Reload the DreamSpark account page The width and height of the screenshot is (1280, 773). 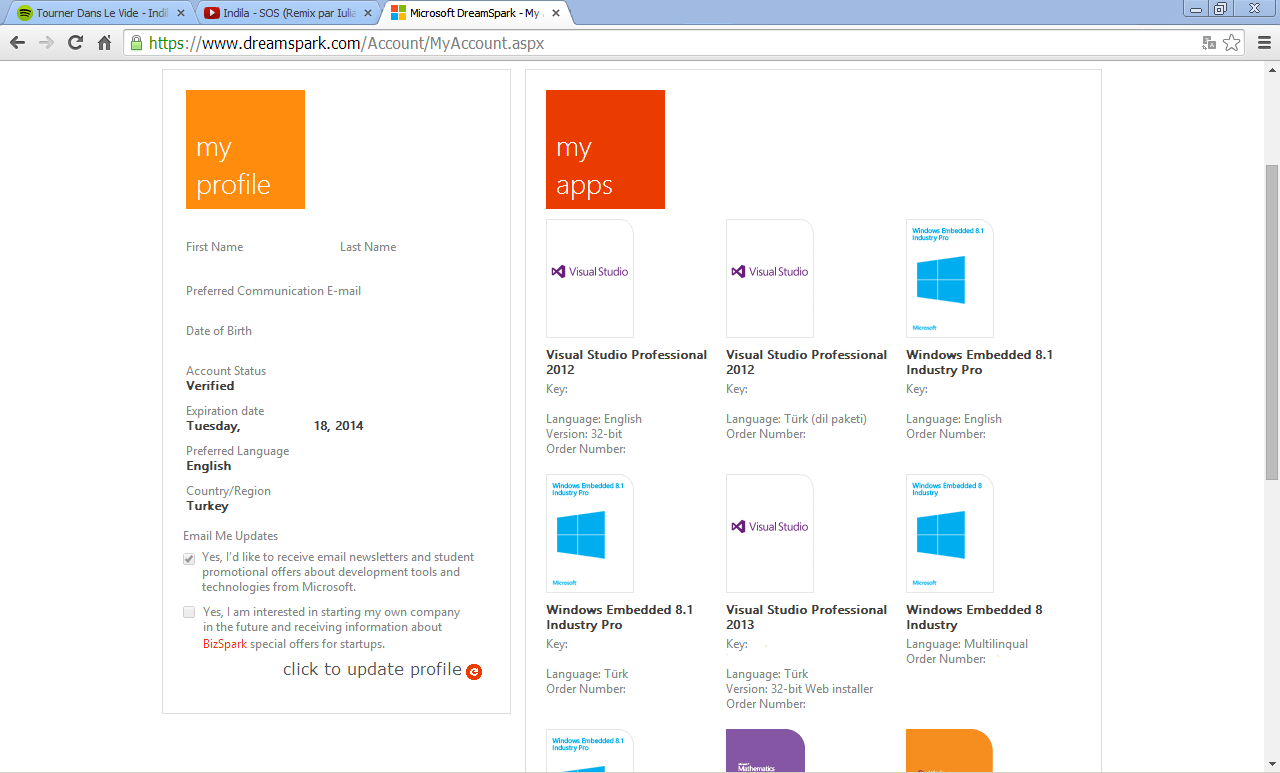(75, 43)
